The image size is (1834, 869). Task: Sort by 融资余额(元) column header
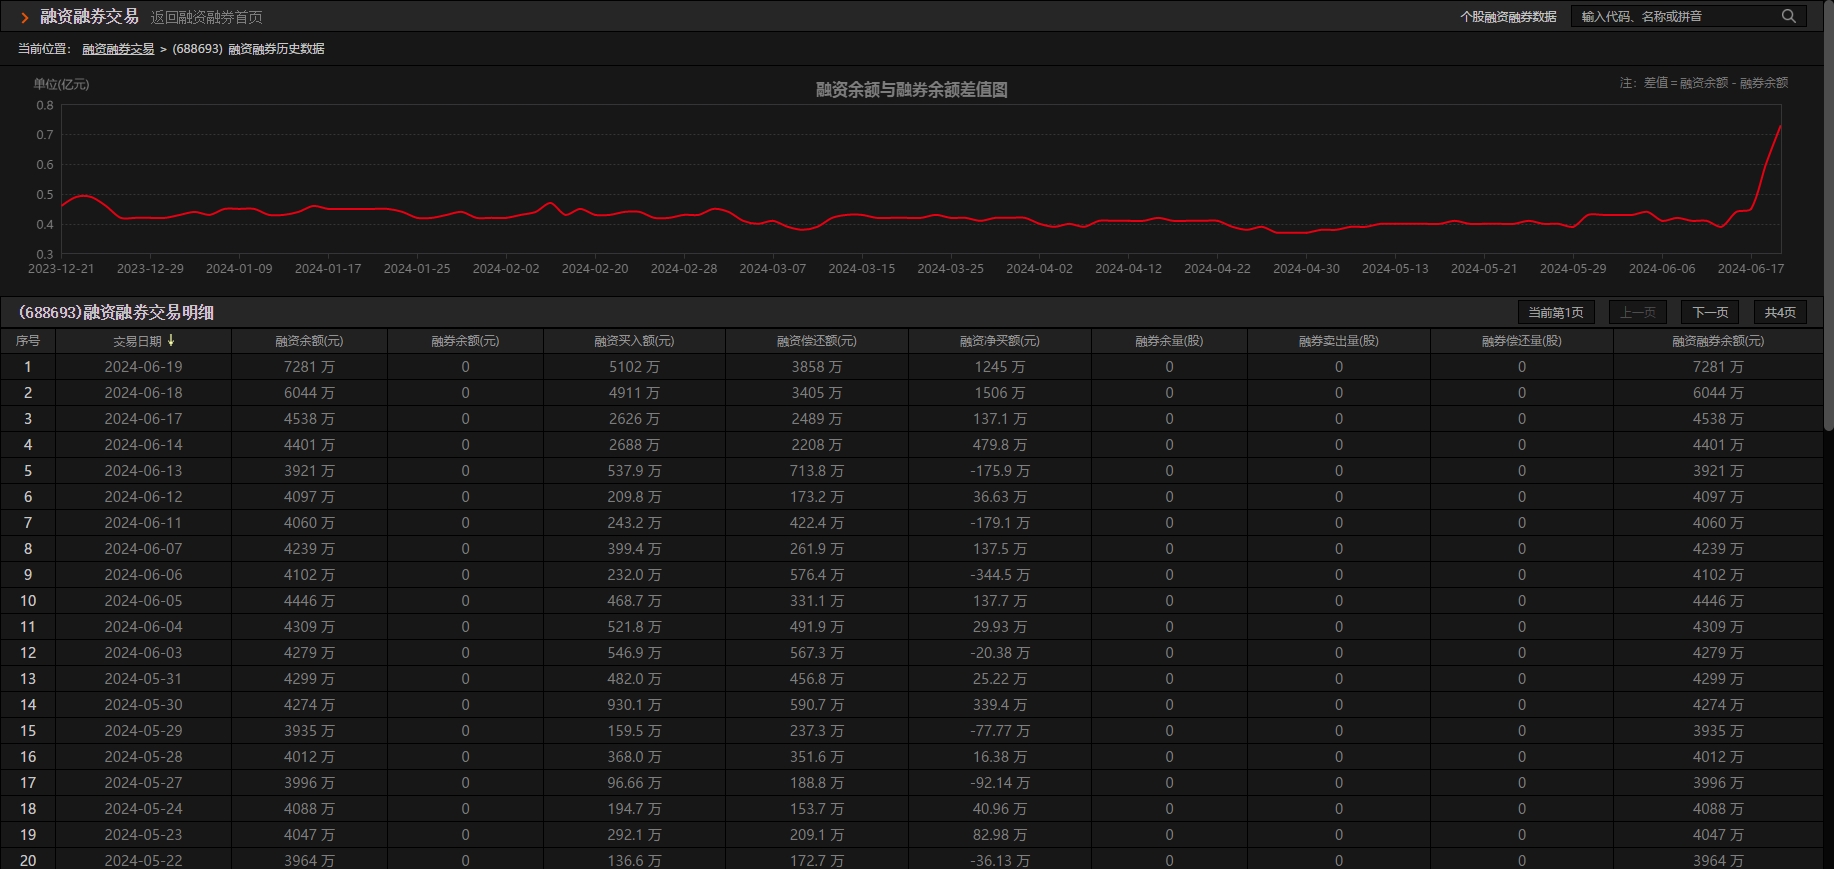click(309, 341)
